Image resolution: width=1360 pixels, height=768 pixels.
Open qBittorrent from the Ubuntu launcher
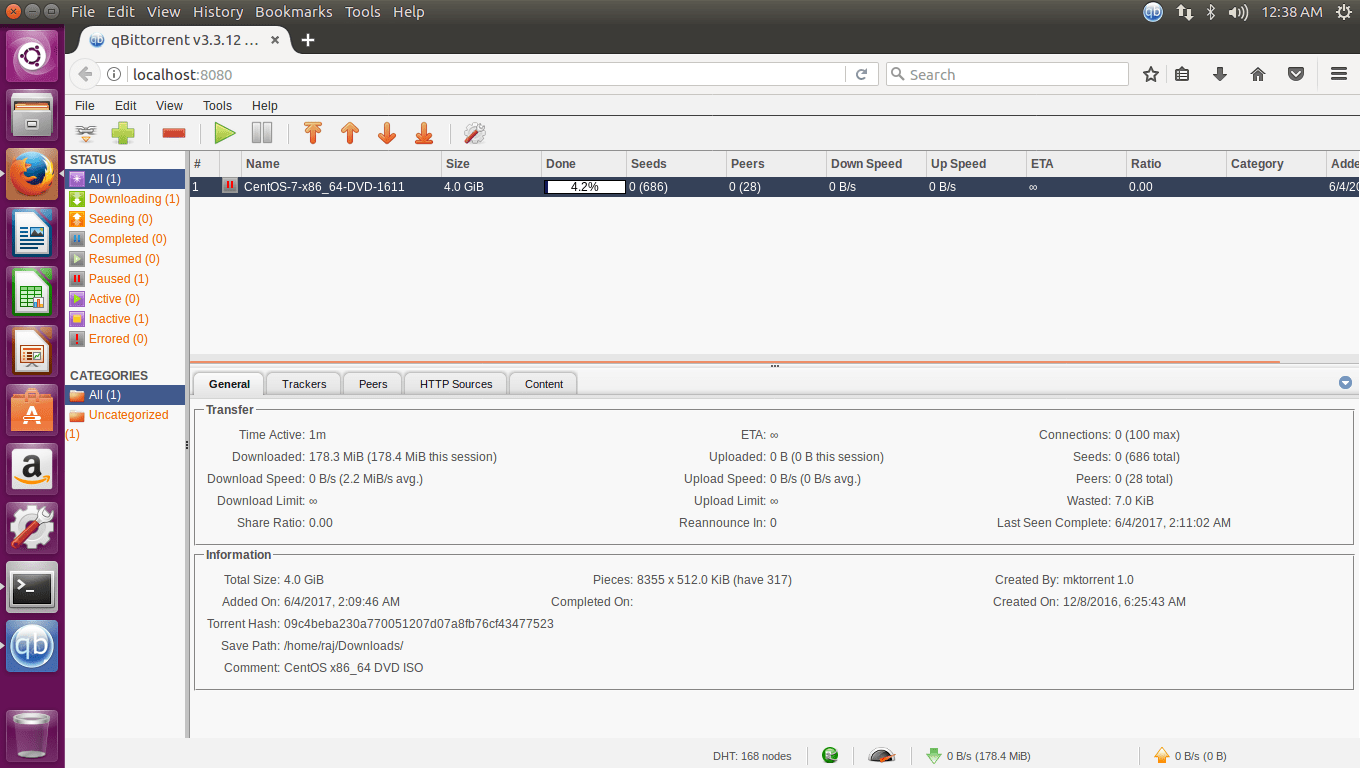(x=32, y=646)
